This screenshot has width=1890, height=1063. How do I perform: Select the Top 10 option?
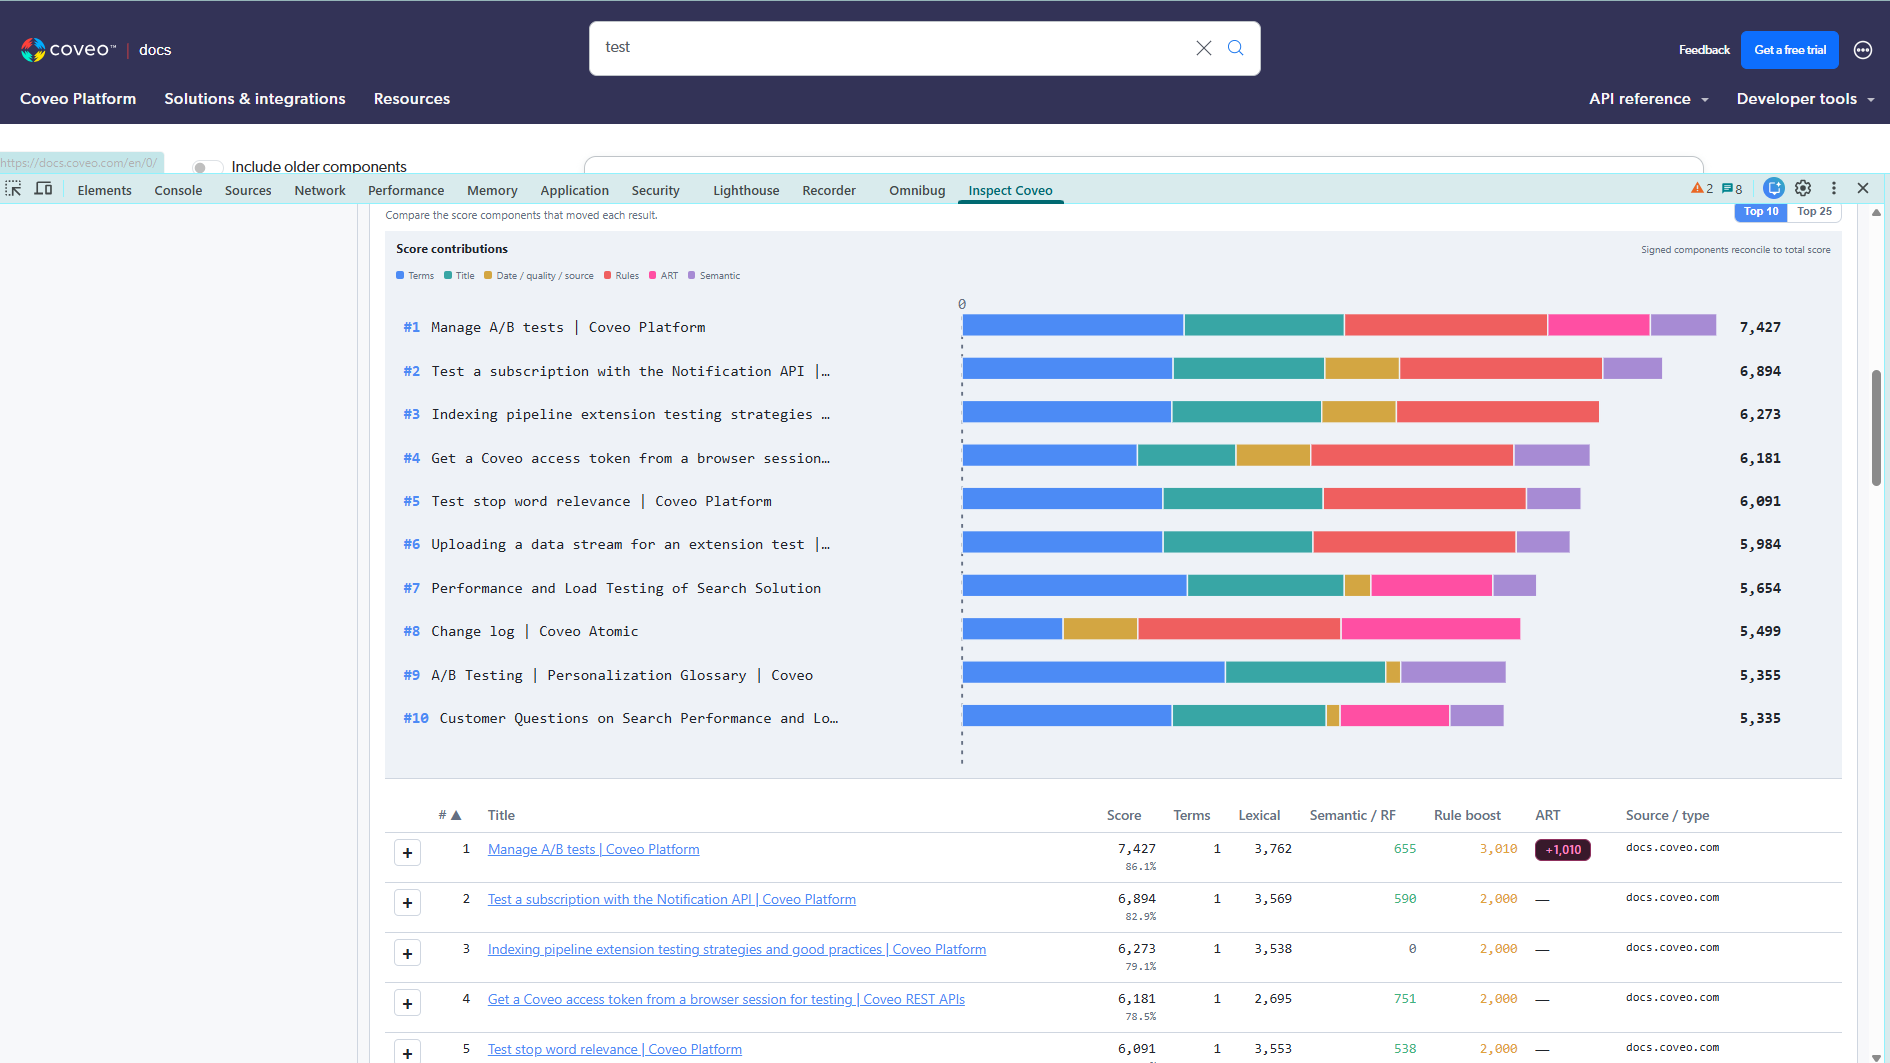(1761, 212)
